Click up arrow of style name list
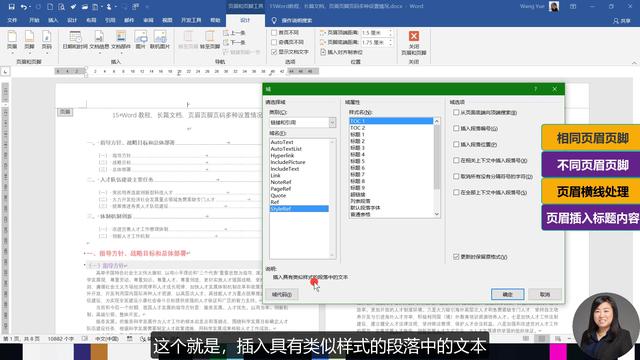The height and width of the screenshot is (360, 640). pyautogui.click(x=436, y=121)
